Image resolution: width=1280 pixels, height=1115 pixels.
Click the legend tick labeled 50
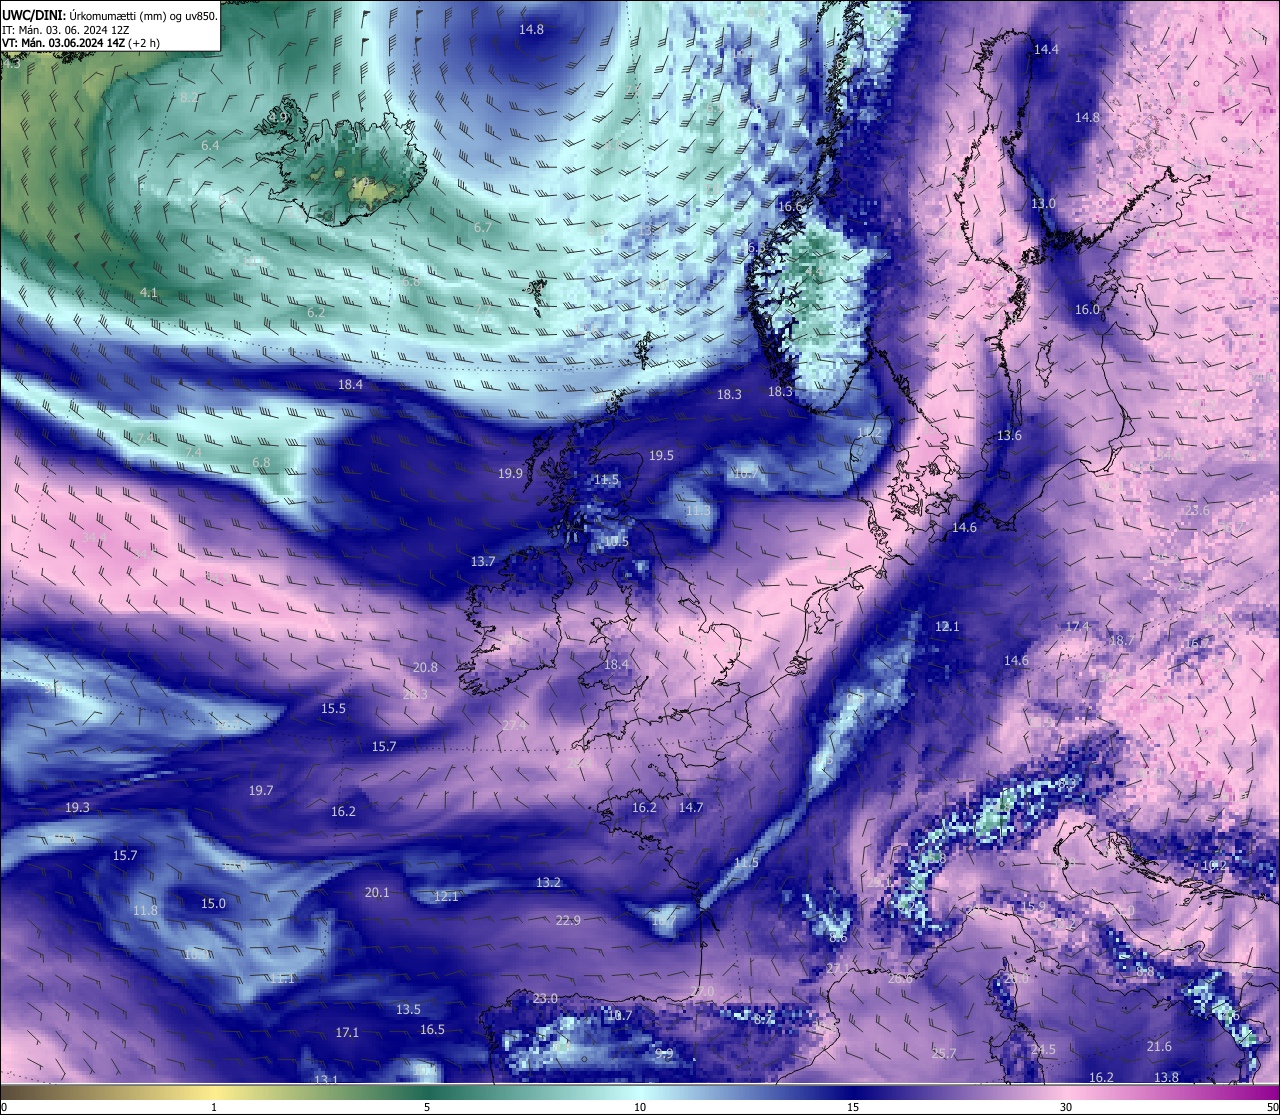[1271, 1107]
